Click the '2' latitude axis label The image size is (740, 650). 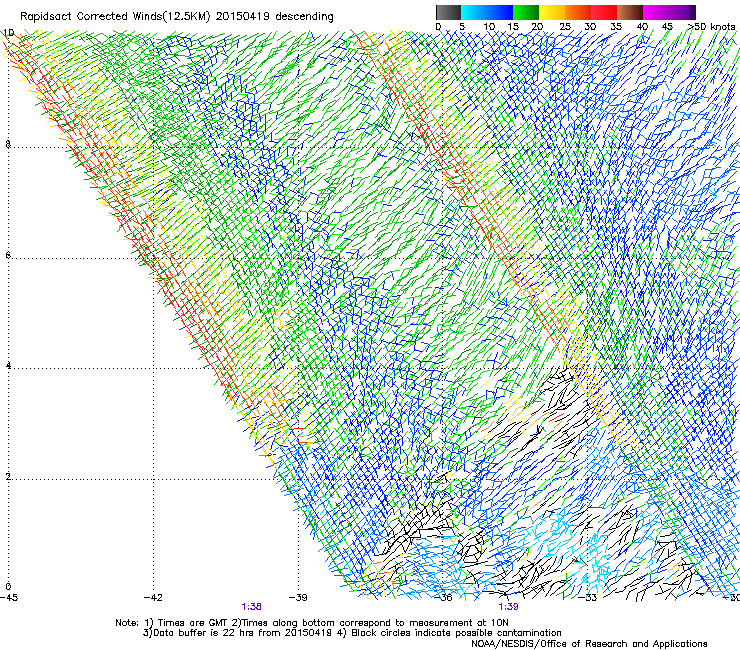pos(8,476)
